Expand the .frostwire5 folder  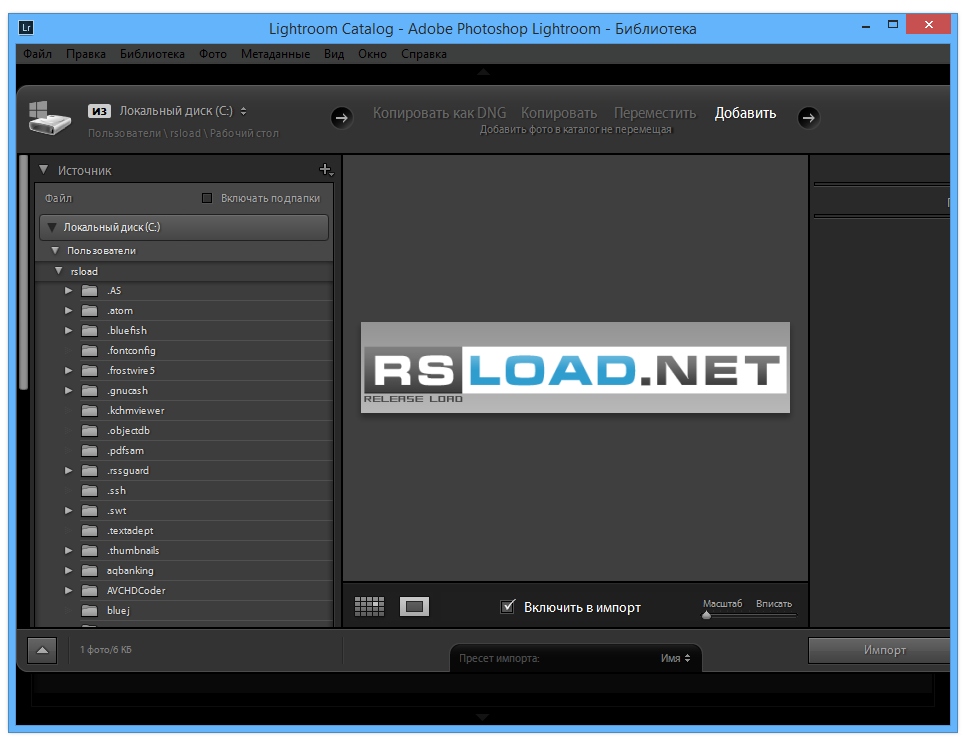pyautogui.click(x=69, y=371)
